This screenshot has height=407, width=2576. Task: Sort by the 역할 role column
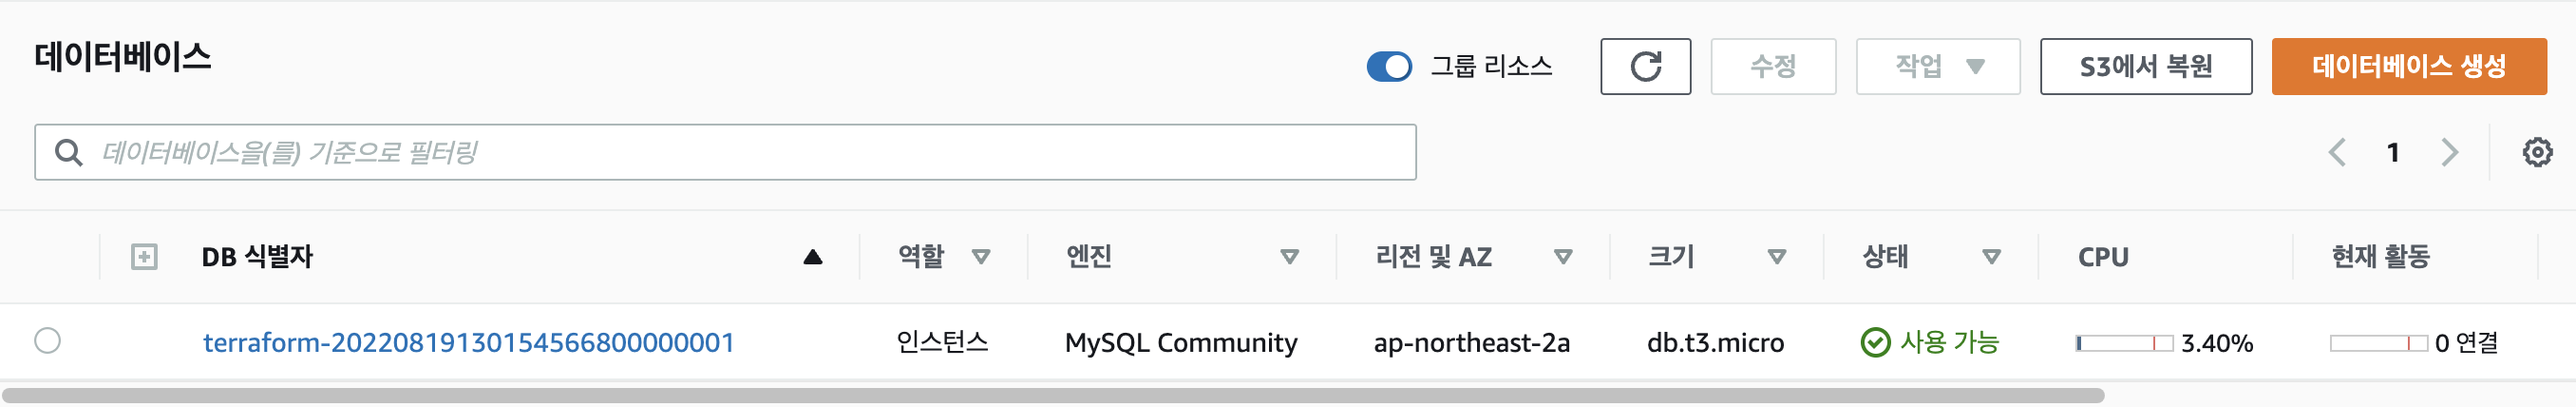point(981,257)
